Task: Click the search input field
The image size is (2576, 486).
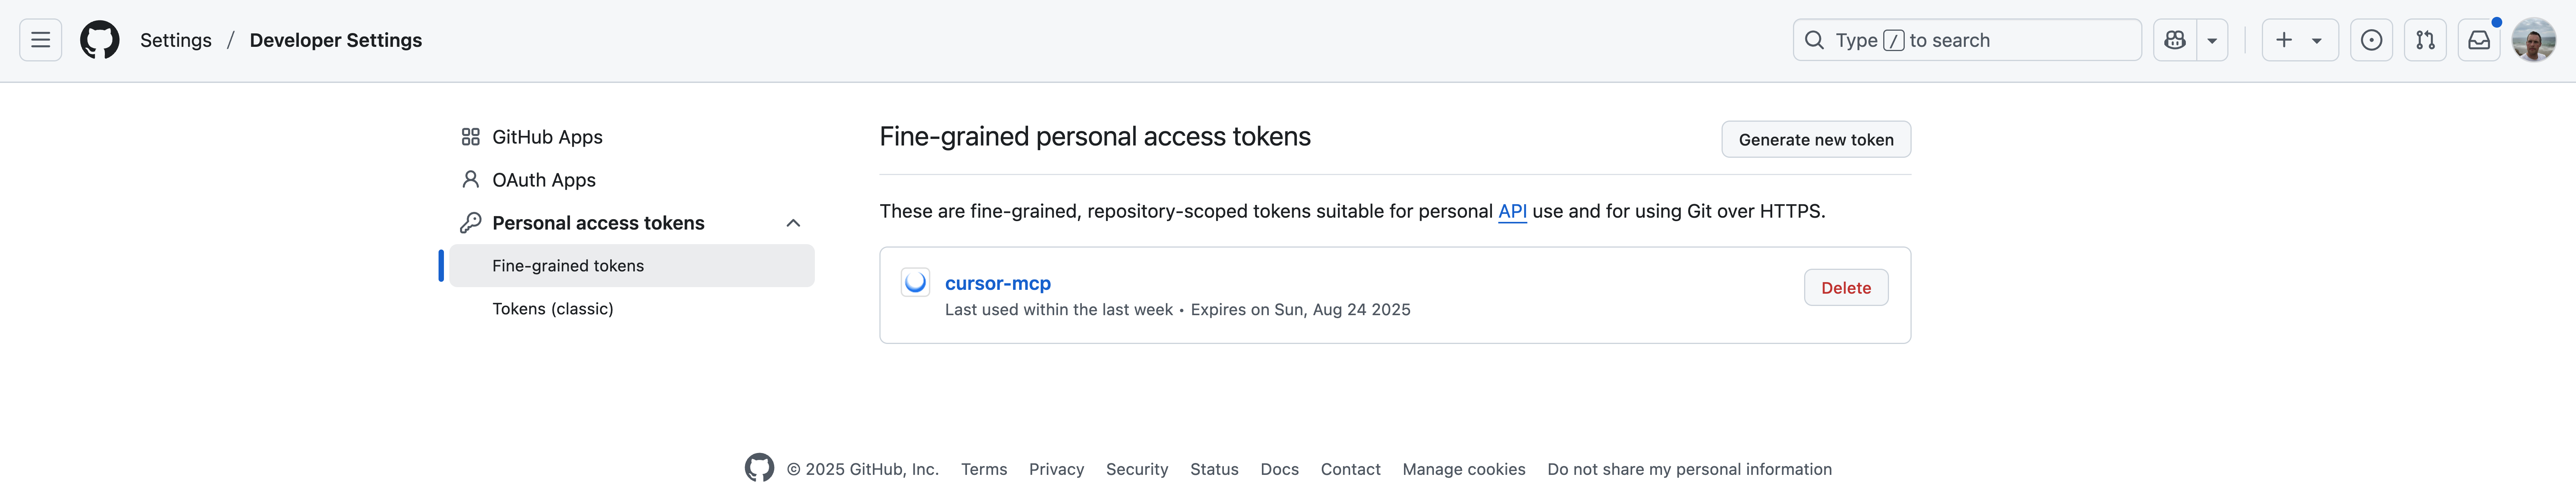Action: tap(1967, 40)
